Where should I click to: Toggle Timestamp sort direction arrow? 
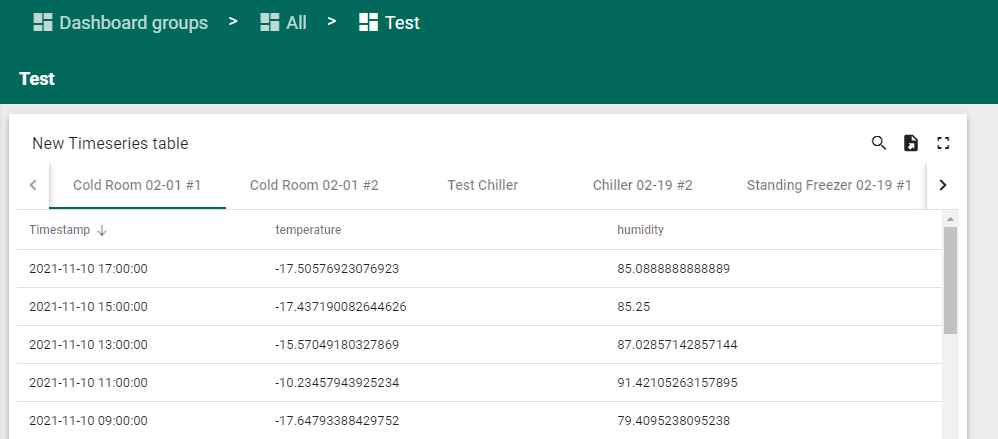102,230
